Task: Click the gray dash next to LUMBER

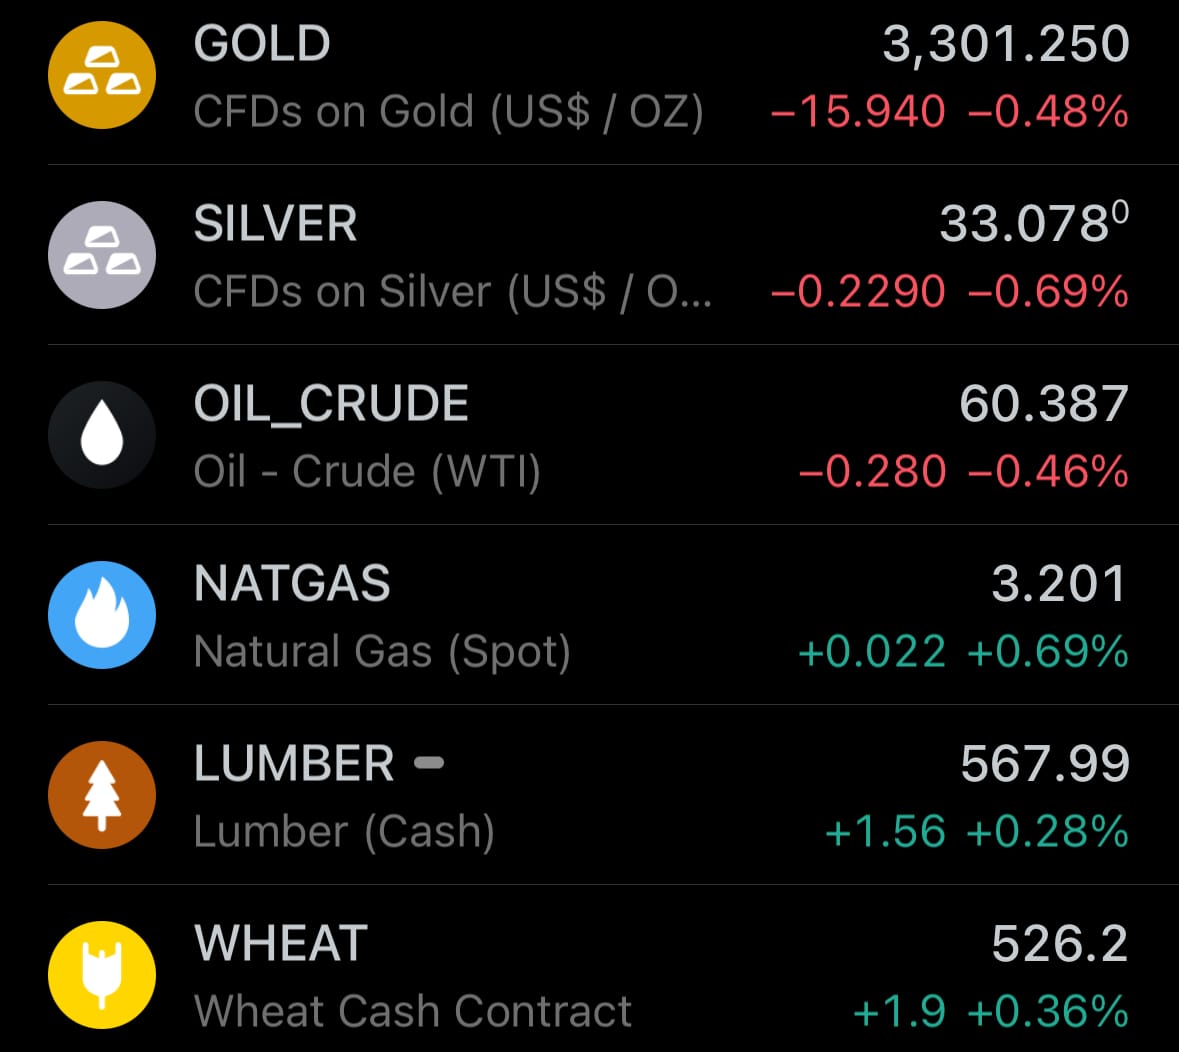Action: click(x=429, y=763)
